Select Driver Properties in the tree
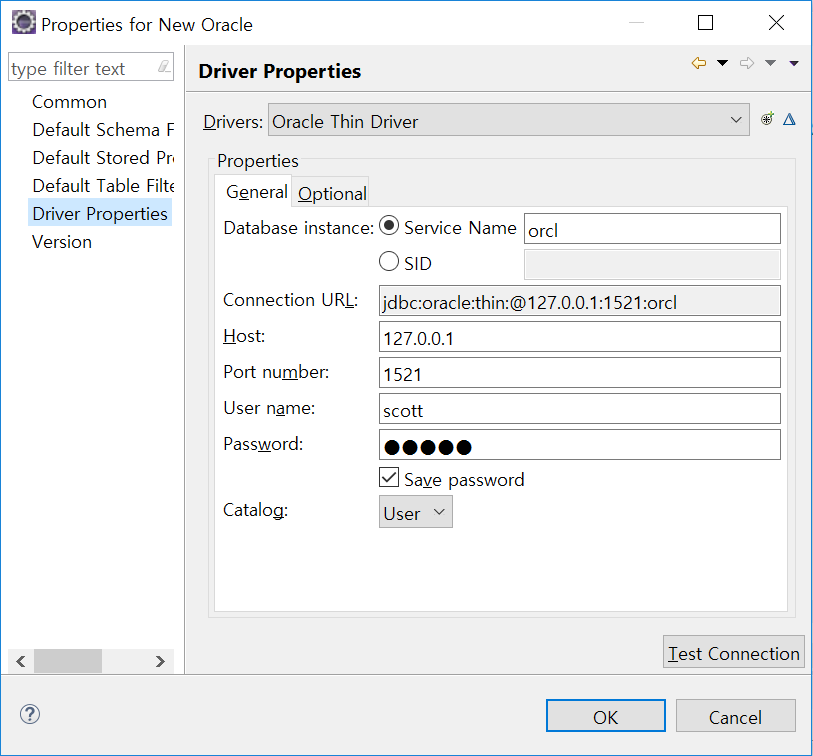The width and height of the screenshot is (813, 756). click(100, 214)
